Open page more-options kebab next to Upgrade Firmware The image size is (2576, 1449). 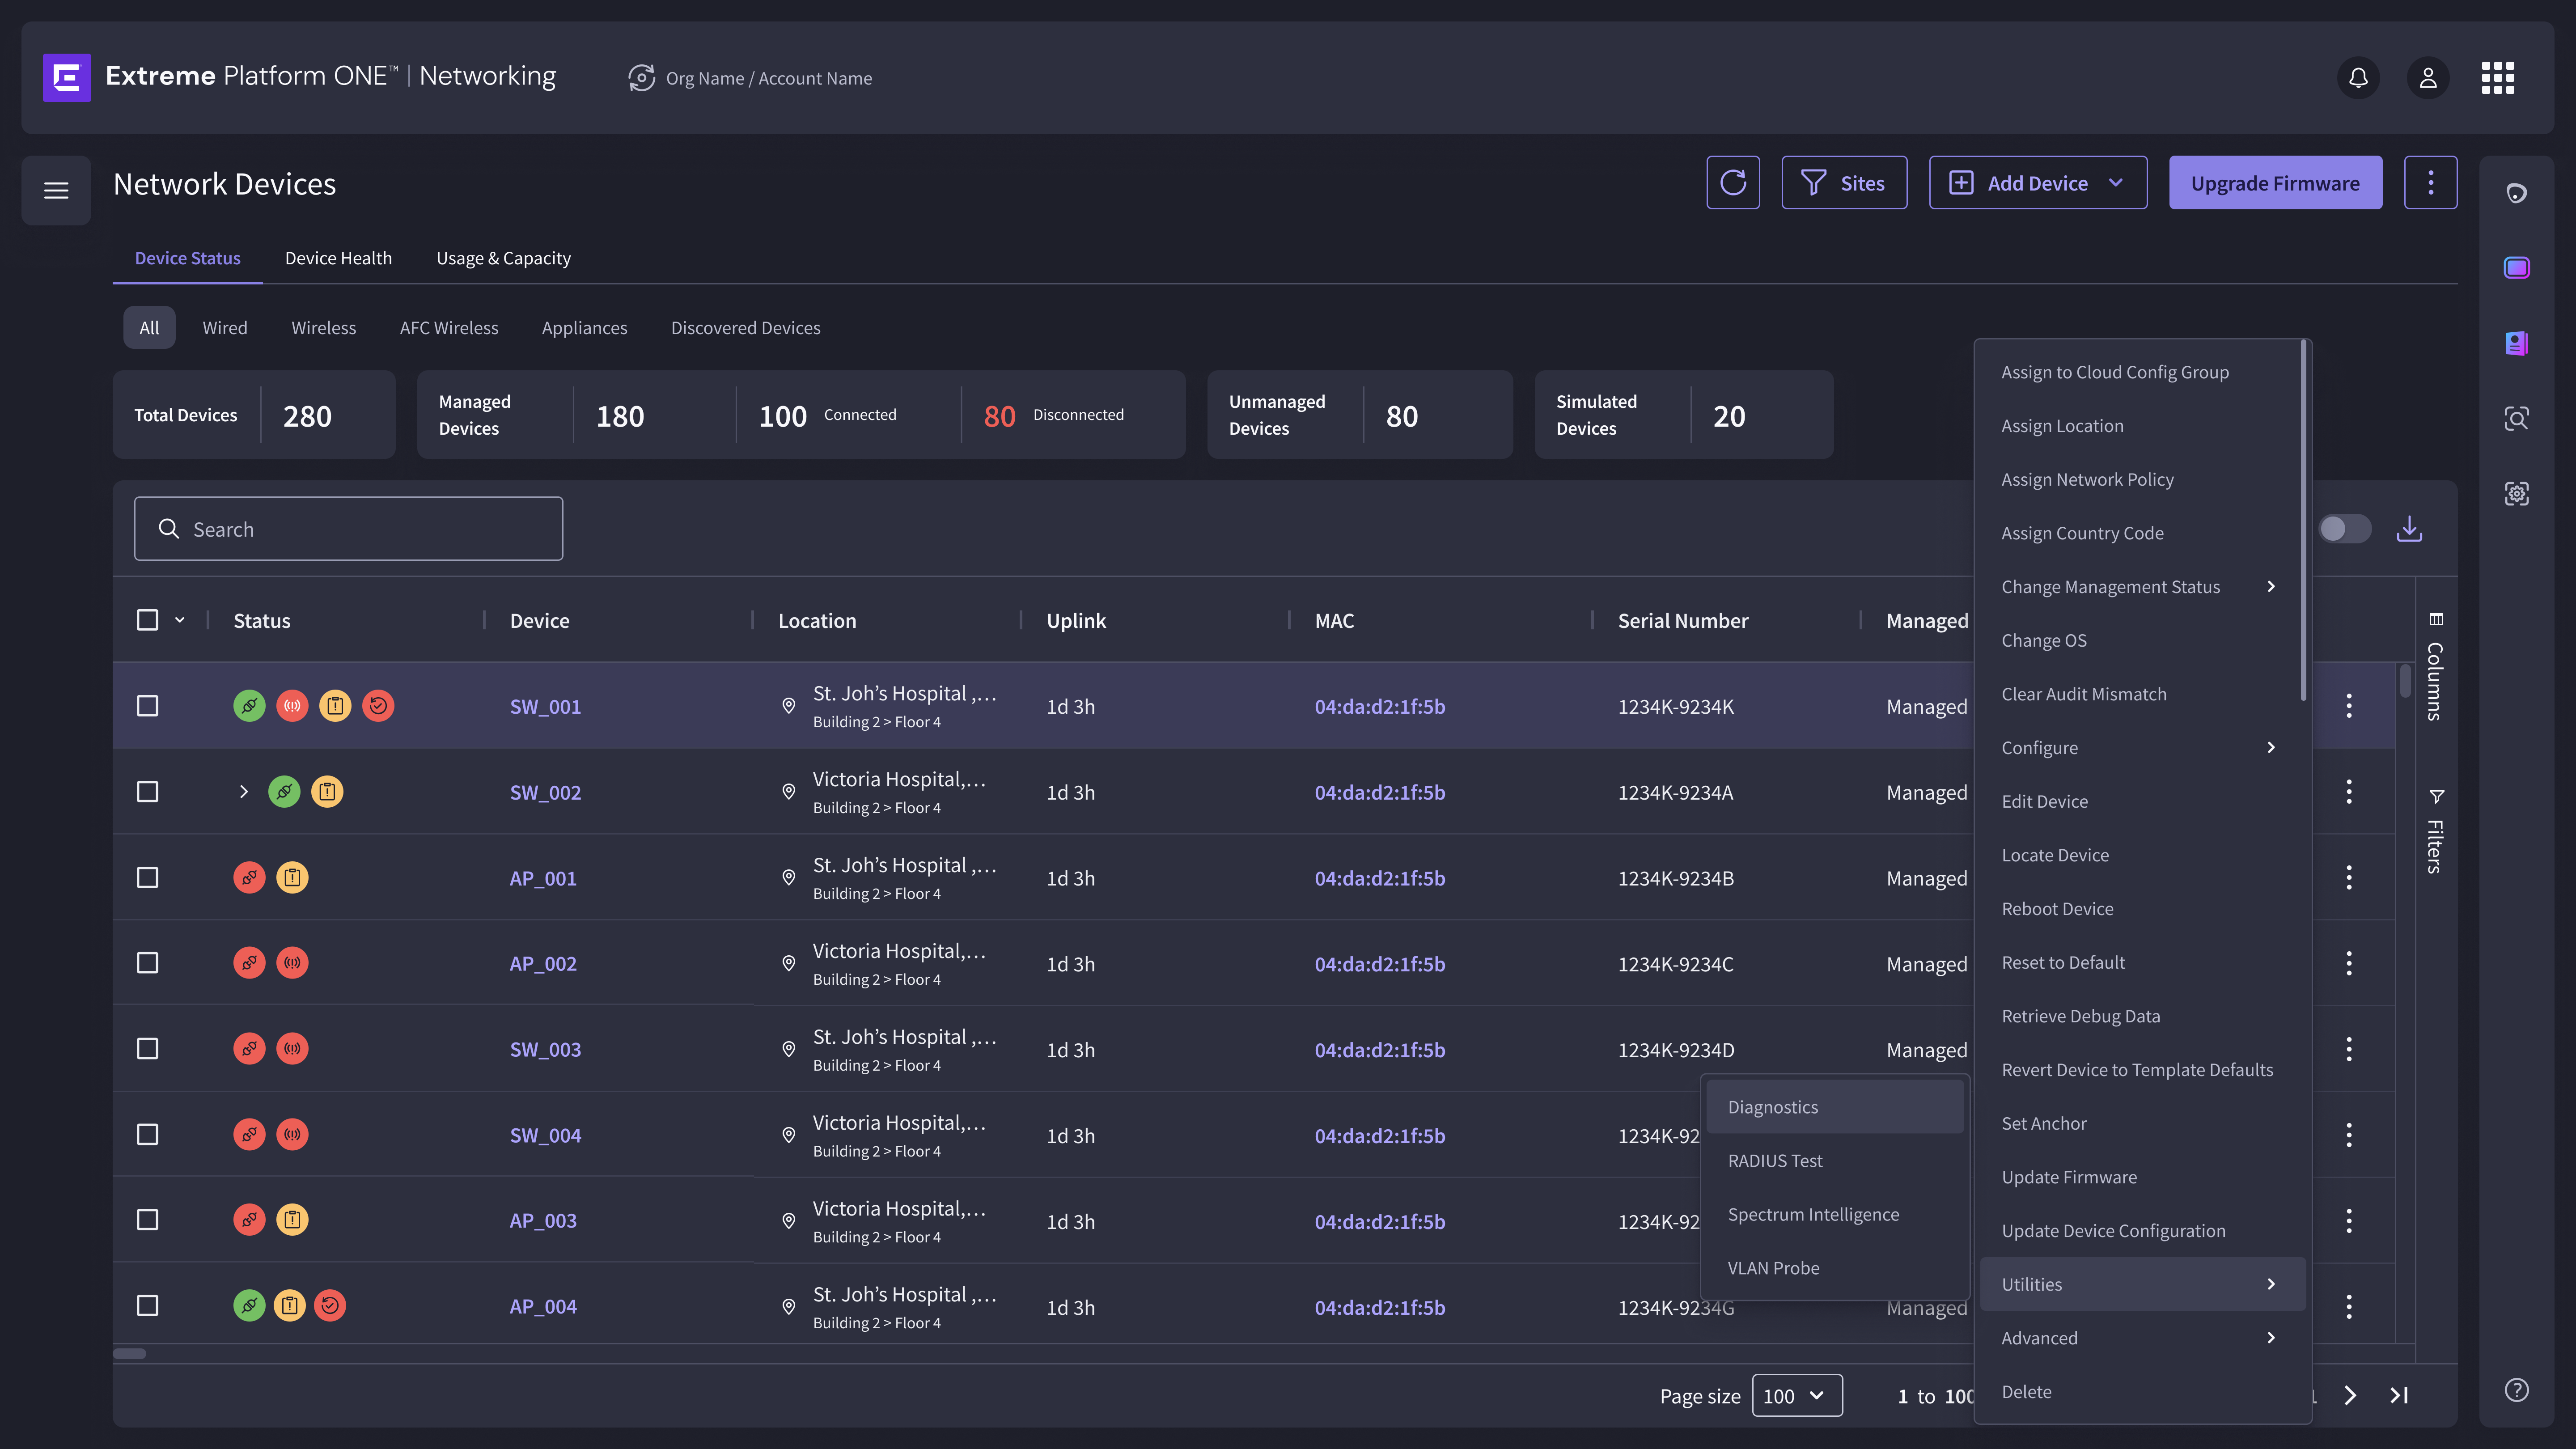point(2430,183)
